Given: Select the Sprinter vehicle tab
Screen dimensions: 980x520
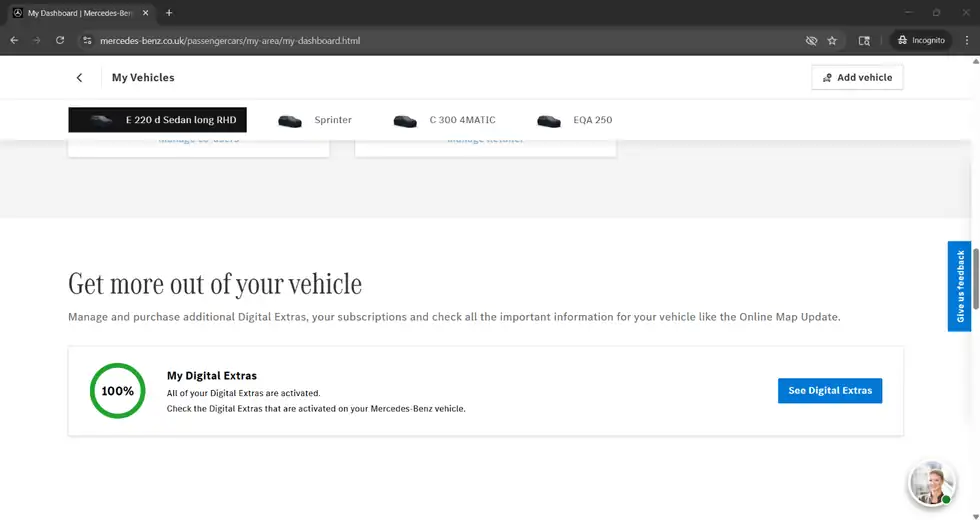Looking at the screenshot, I should tap(315, 120).
